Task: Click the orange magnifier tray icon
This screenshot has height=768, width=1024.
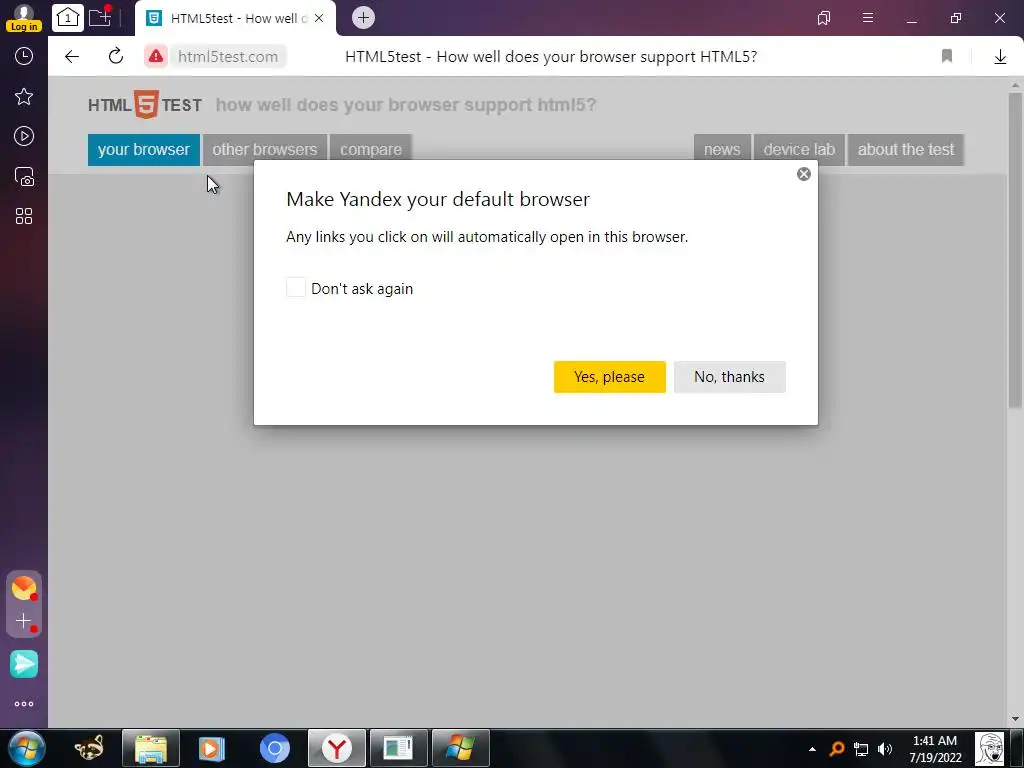Action: (837, 749)
